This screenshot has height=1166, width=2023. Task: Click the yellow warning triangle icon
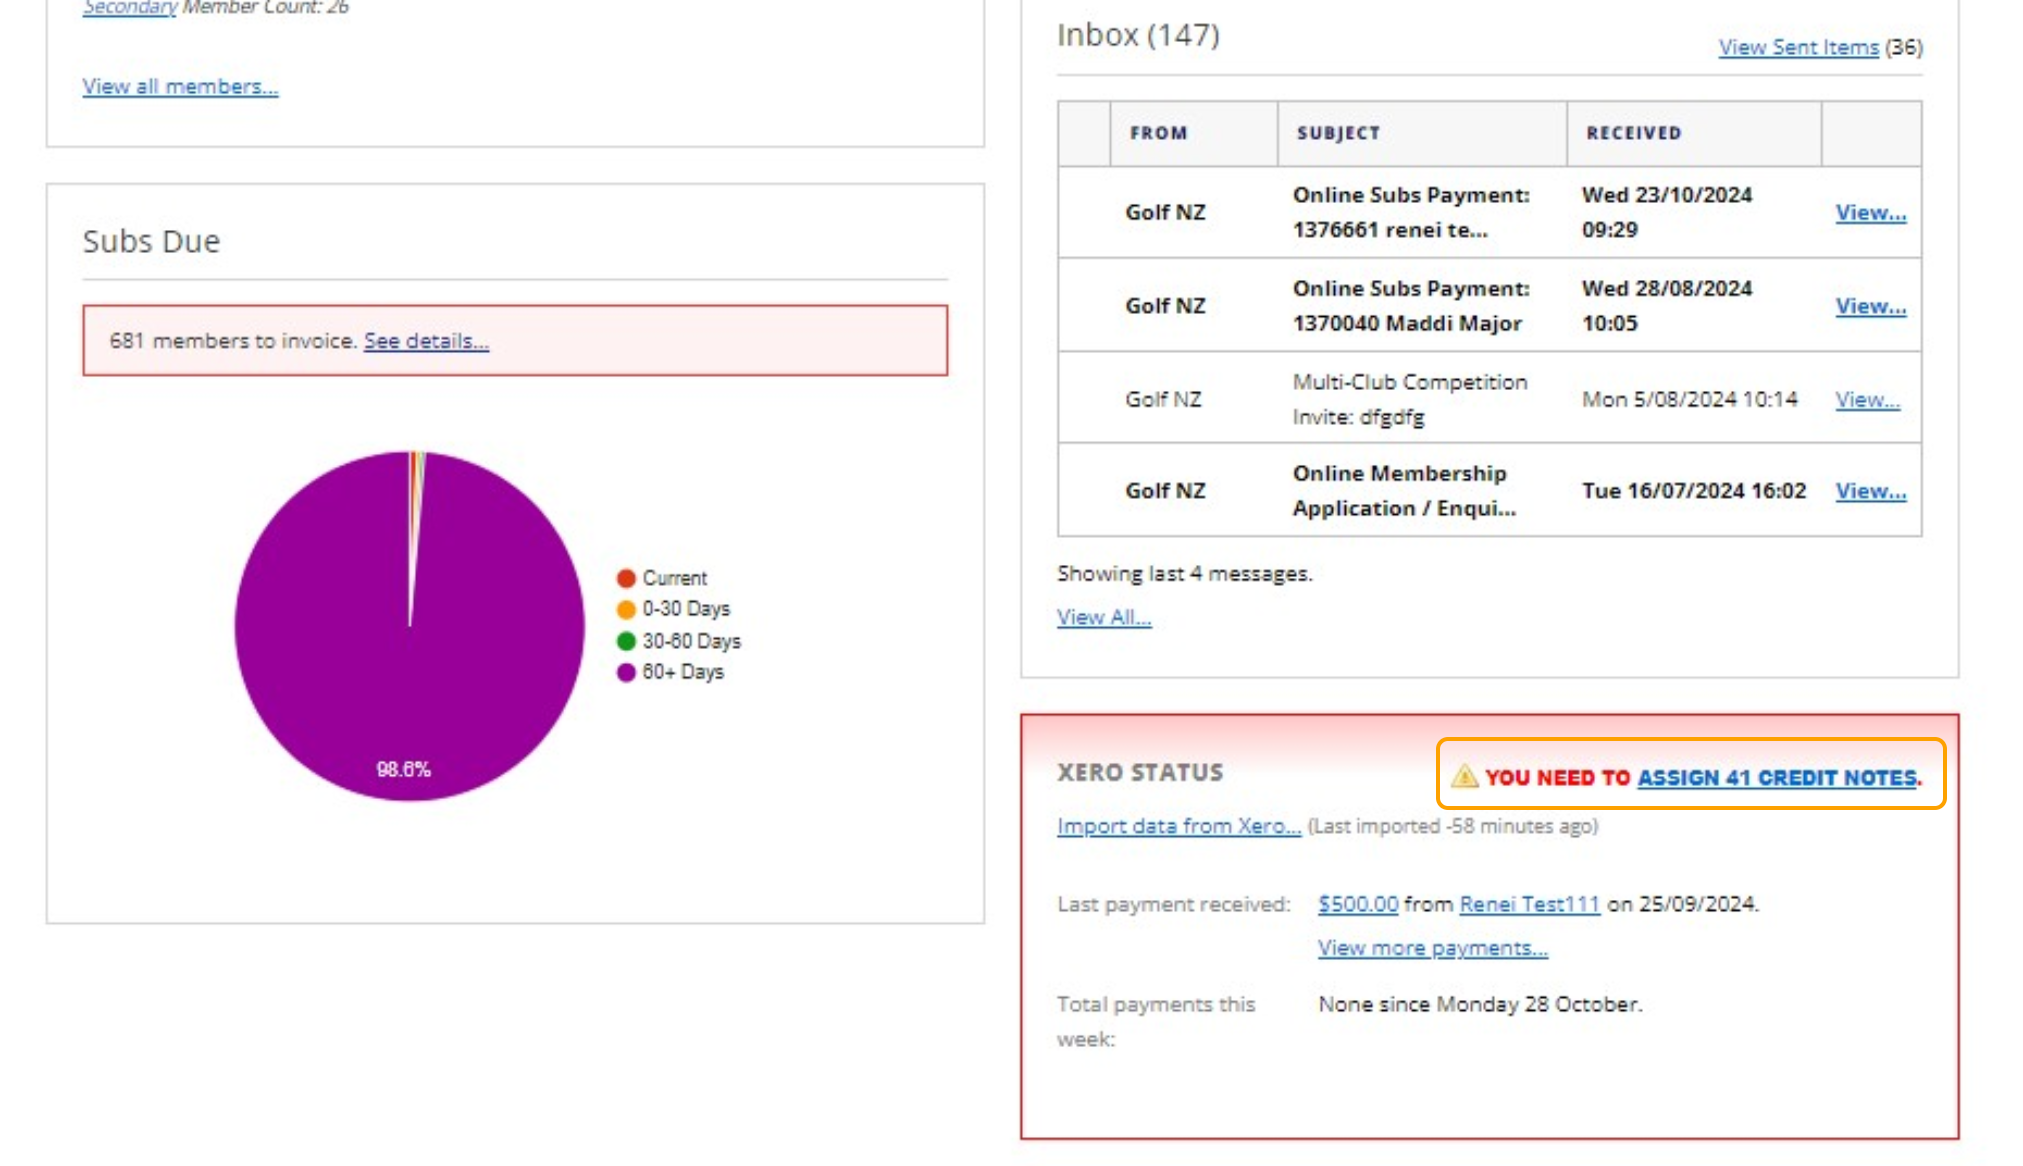coord(1464,776)
